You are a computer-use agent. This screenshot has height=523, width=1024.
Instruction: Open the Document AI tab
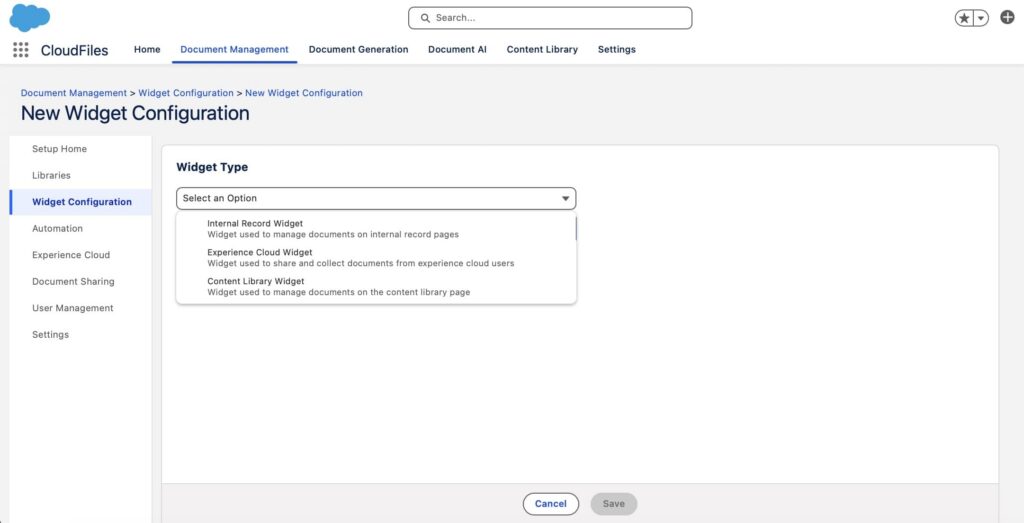[x=457, y=50]
